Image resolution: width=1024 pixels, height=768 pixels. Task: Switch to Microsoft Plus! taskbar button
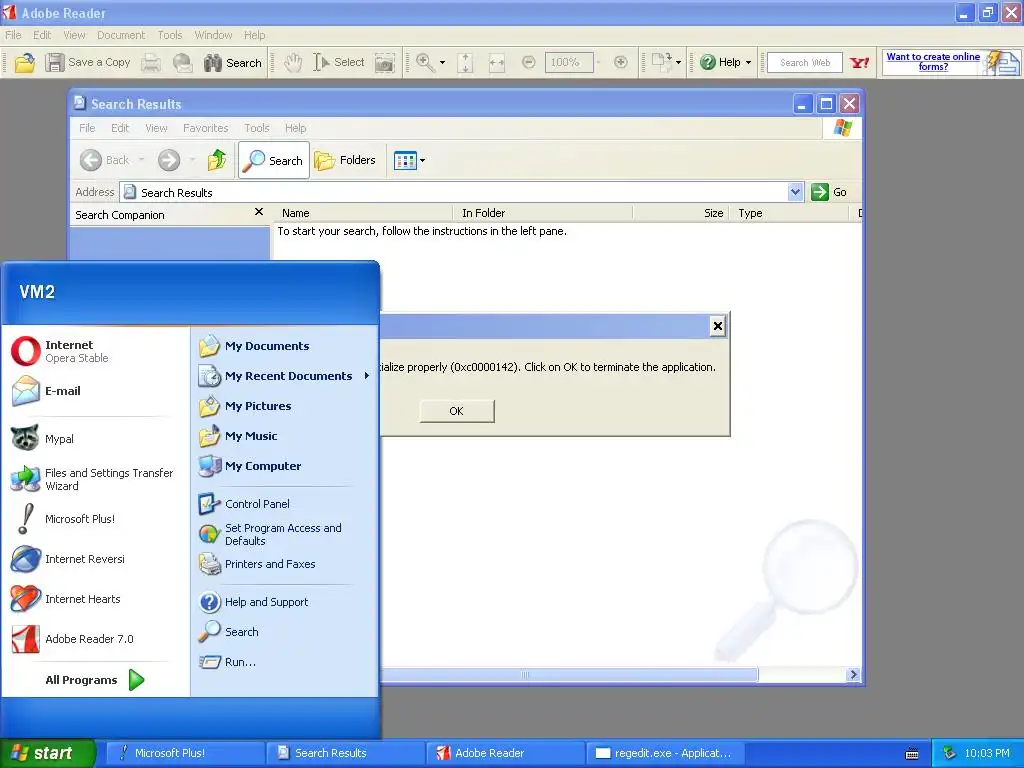[x=185, y=753]
